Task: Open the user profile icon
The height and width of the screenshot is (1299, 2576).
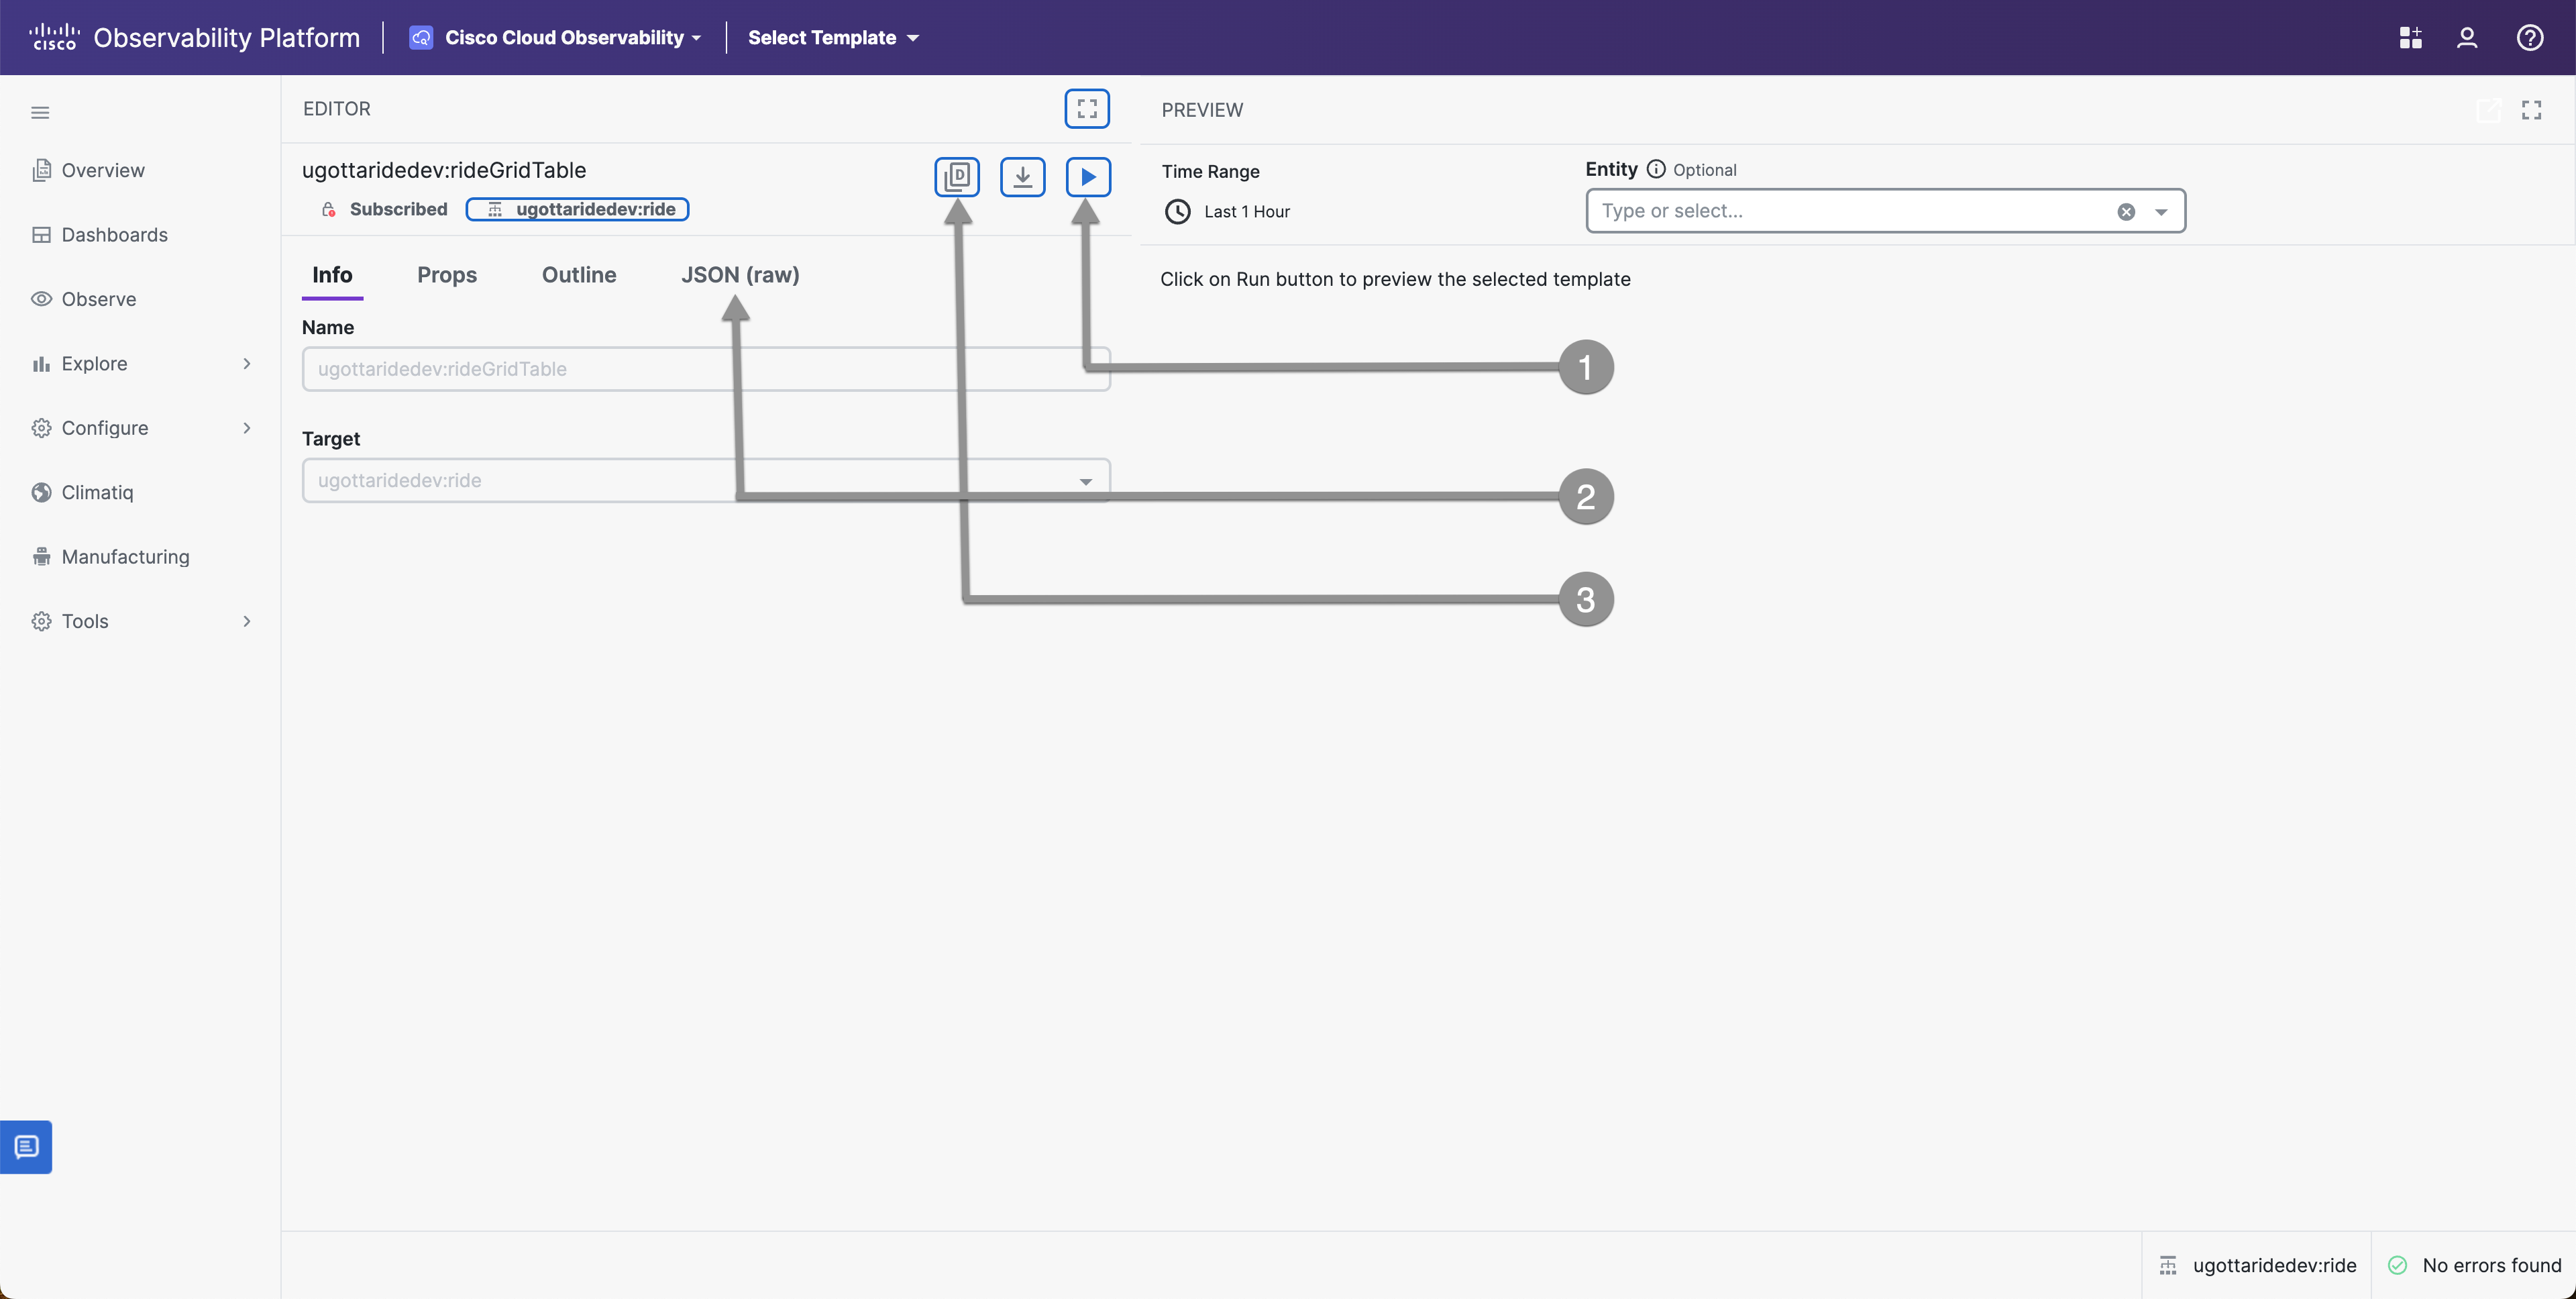Action: (2467, 38)
